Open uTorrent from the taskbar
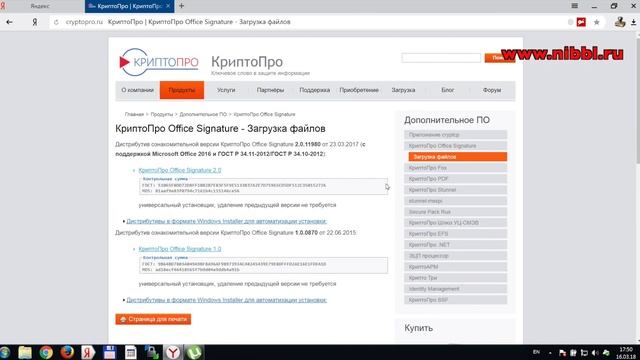The height and width of the screenshot is (360, 640). (194, 353)
